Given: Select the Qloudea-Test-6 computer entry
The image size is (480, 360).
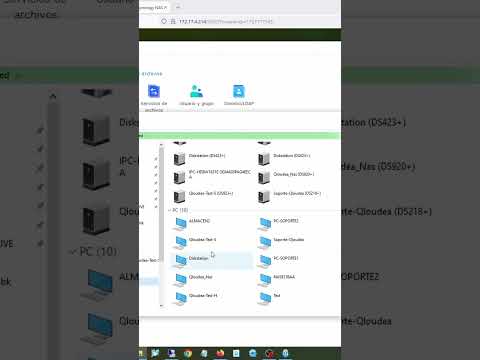Looking at the screenshot, I should tap(195, 242).
